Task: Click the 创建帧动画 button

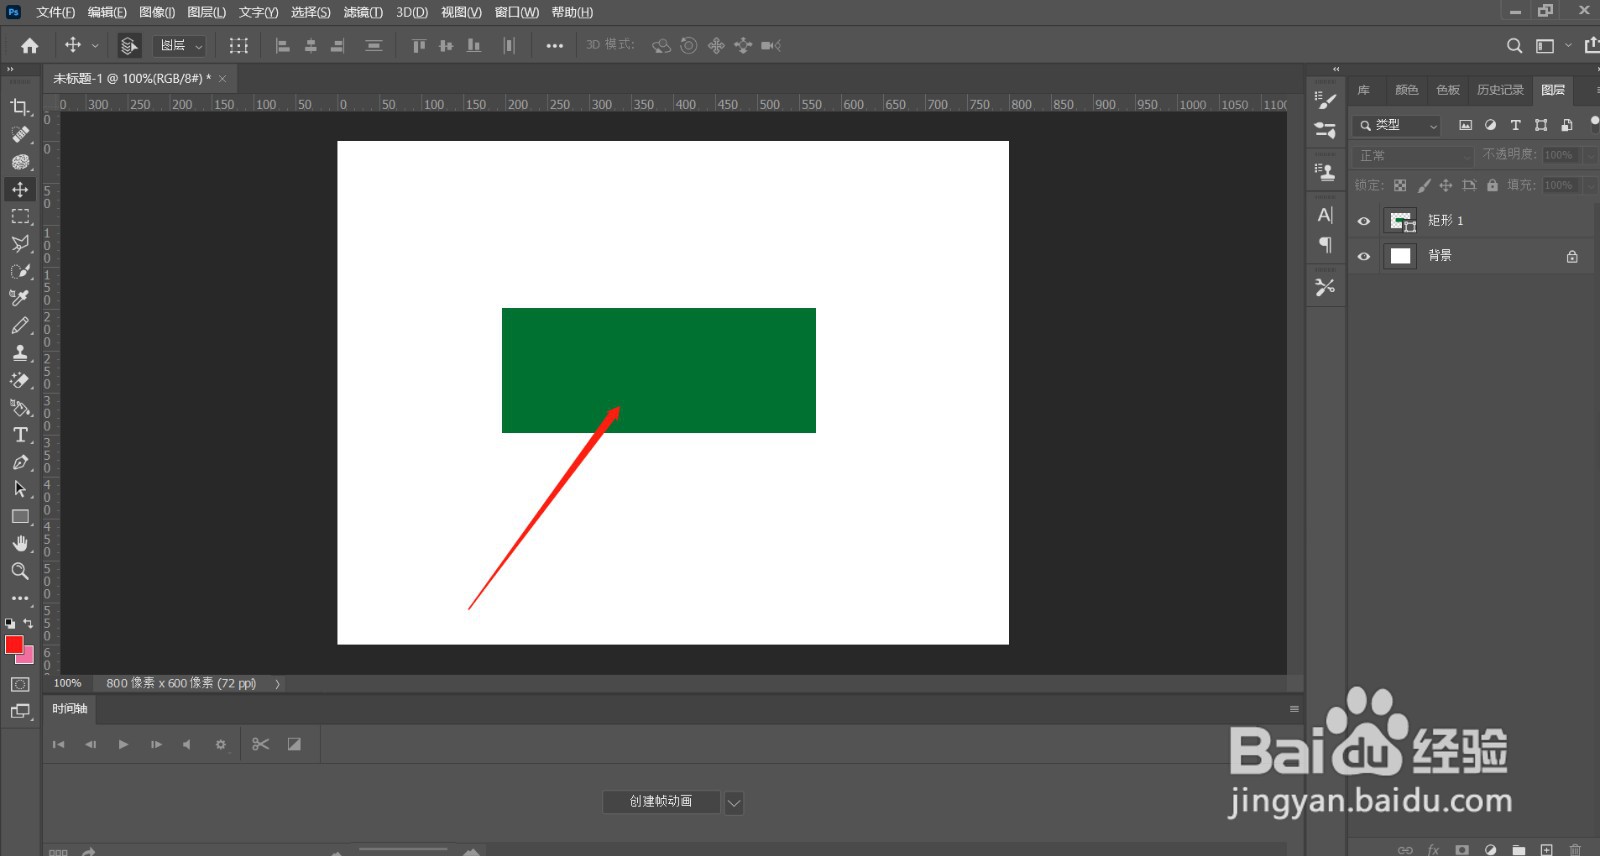Action: point(661,802)
